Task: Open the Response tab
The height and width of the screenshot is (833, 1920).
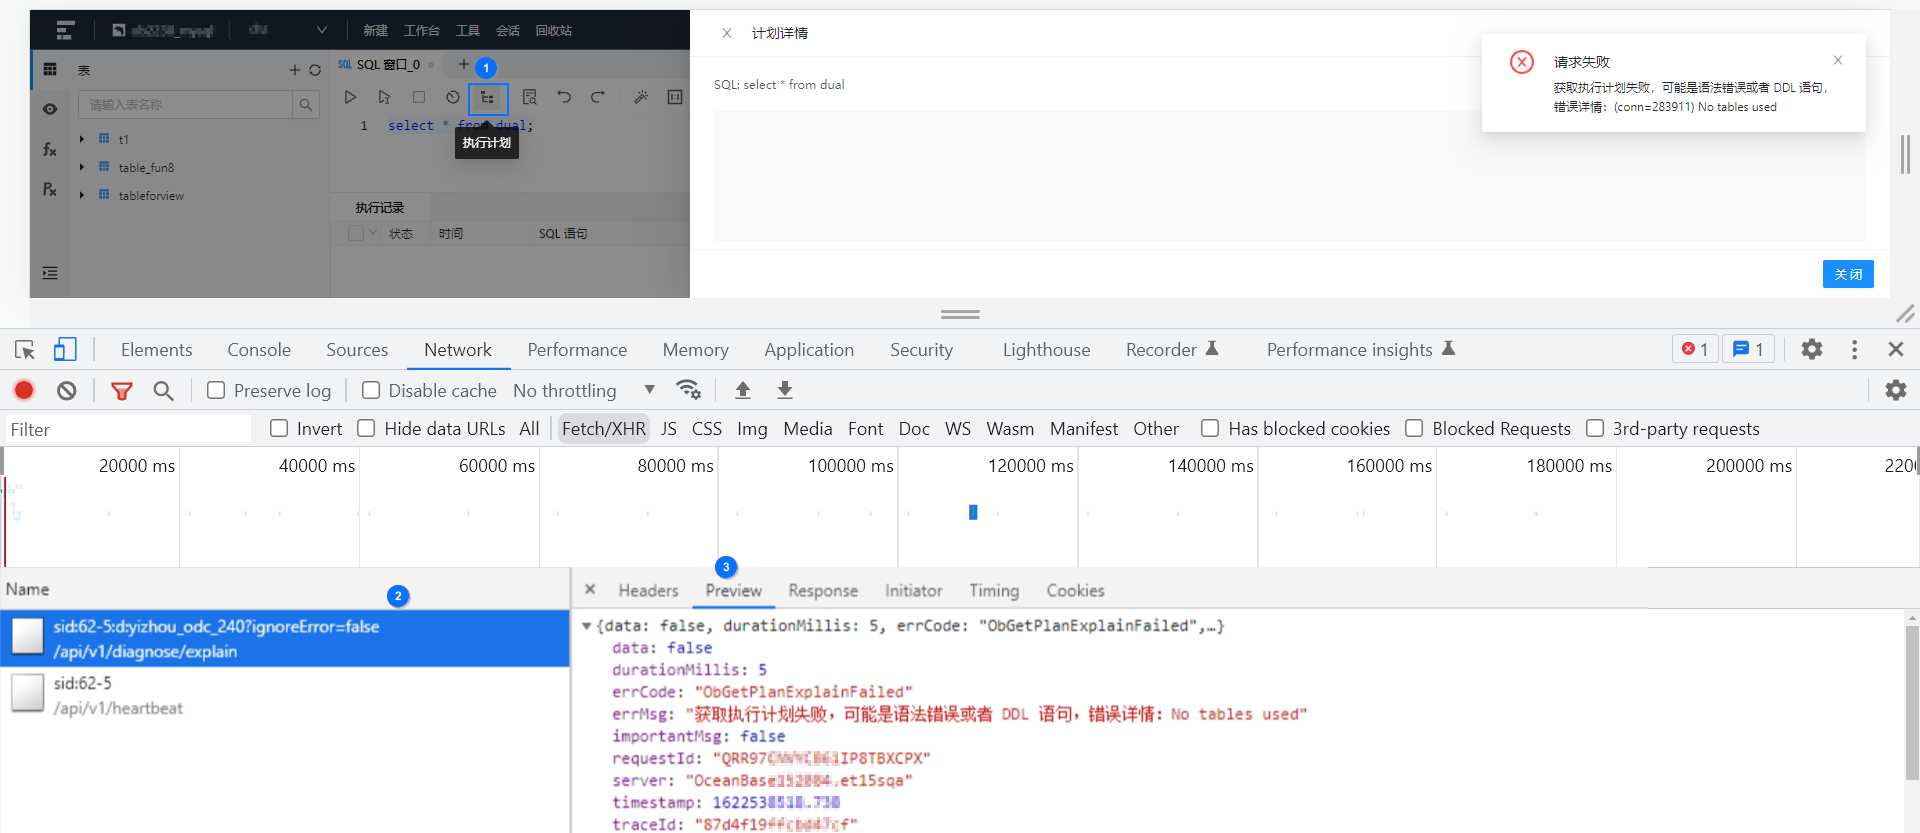Action: click(822, 591)
